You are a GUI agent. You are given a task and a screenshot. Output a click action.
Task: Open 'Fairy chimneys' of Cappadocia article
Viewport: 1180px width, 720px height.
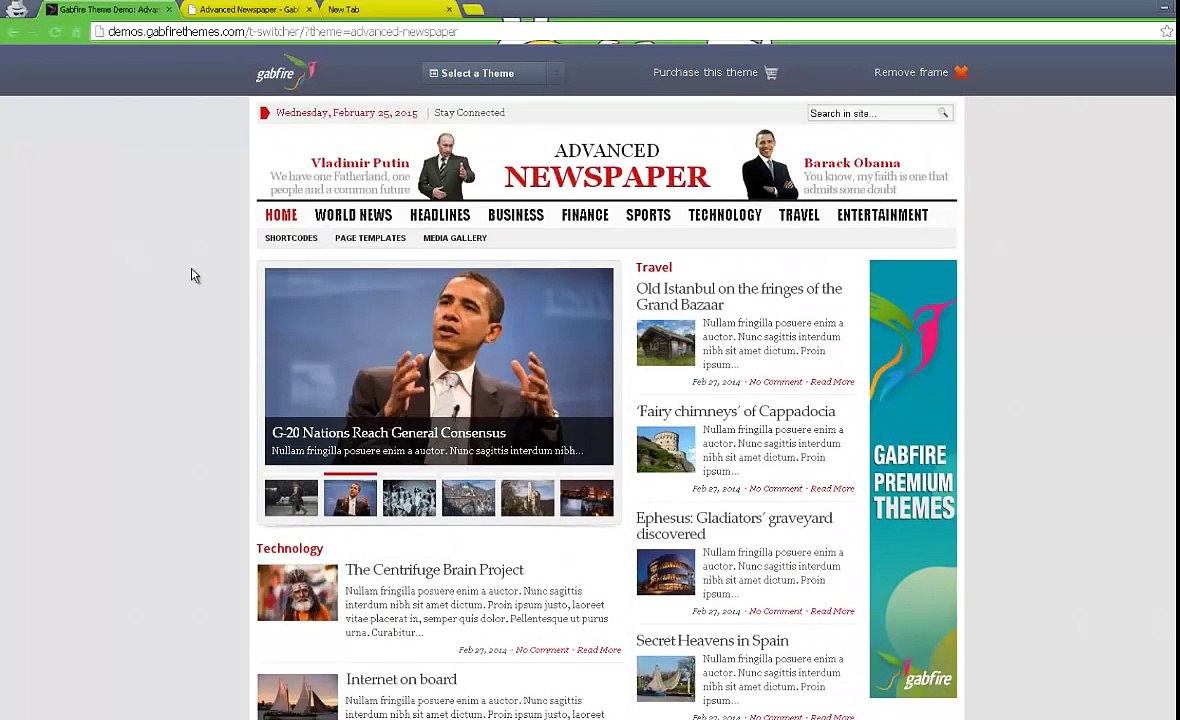coord(735,412)
